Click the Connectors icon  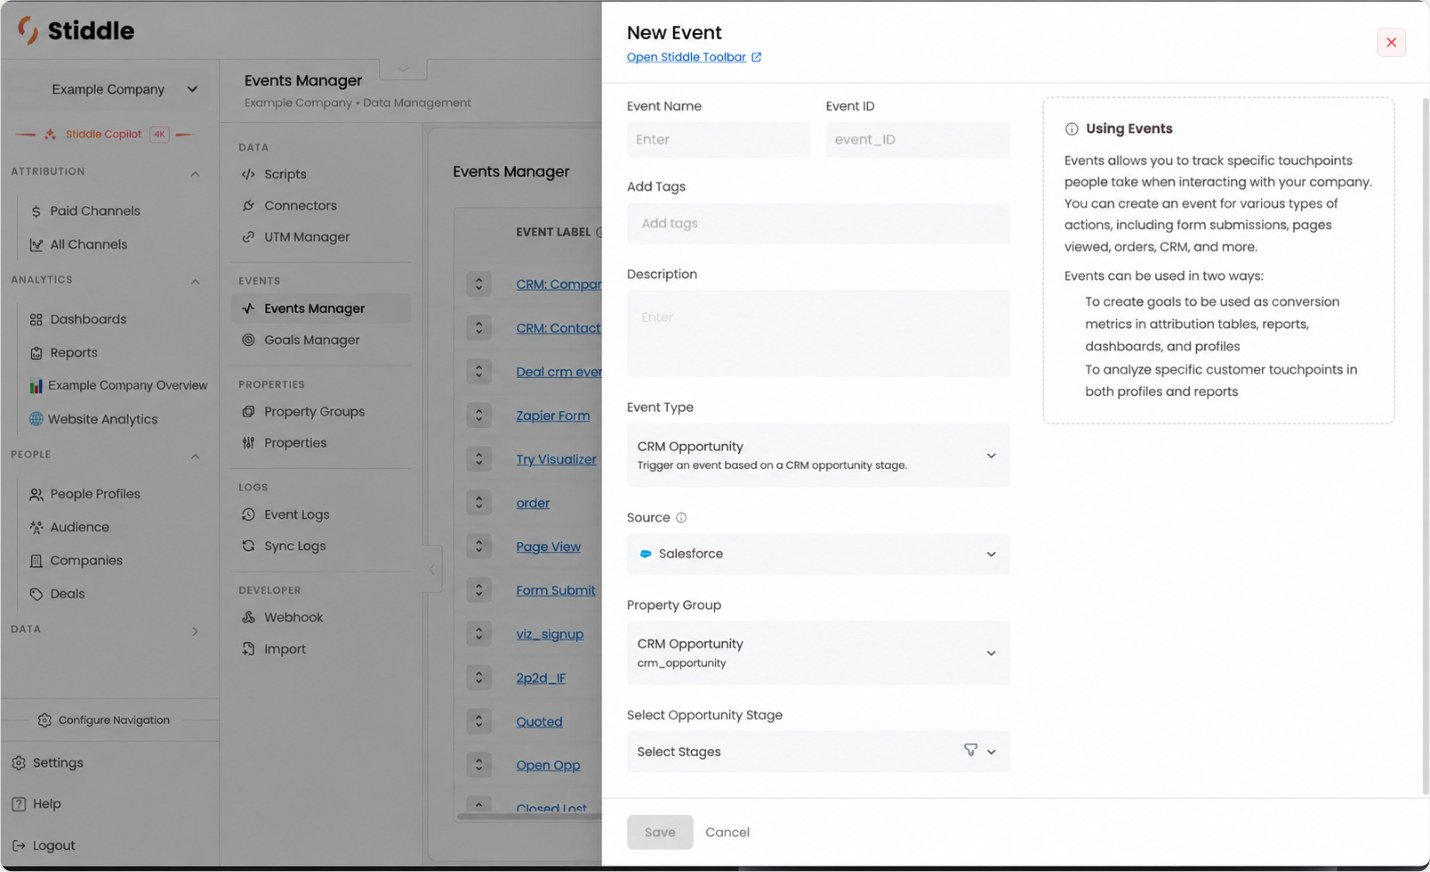(248, 206)
